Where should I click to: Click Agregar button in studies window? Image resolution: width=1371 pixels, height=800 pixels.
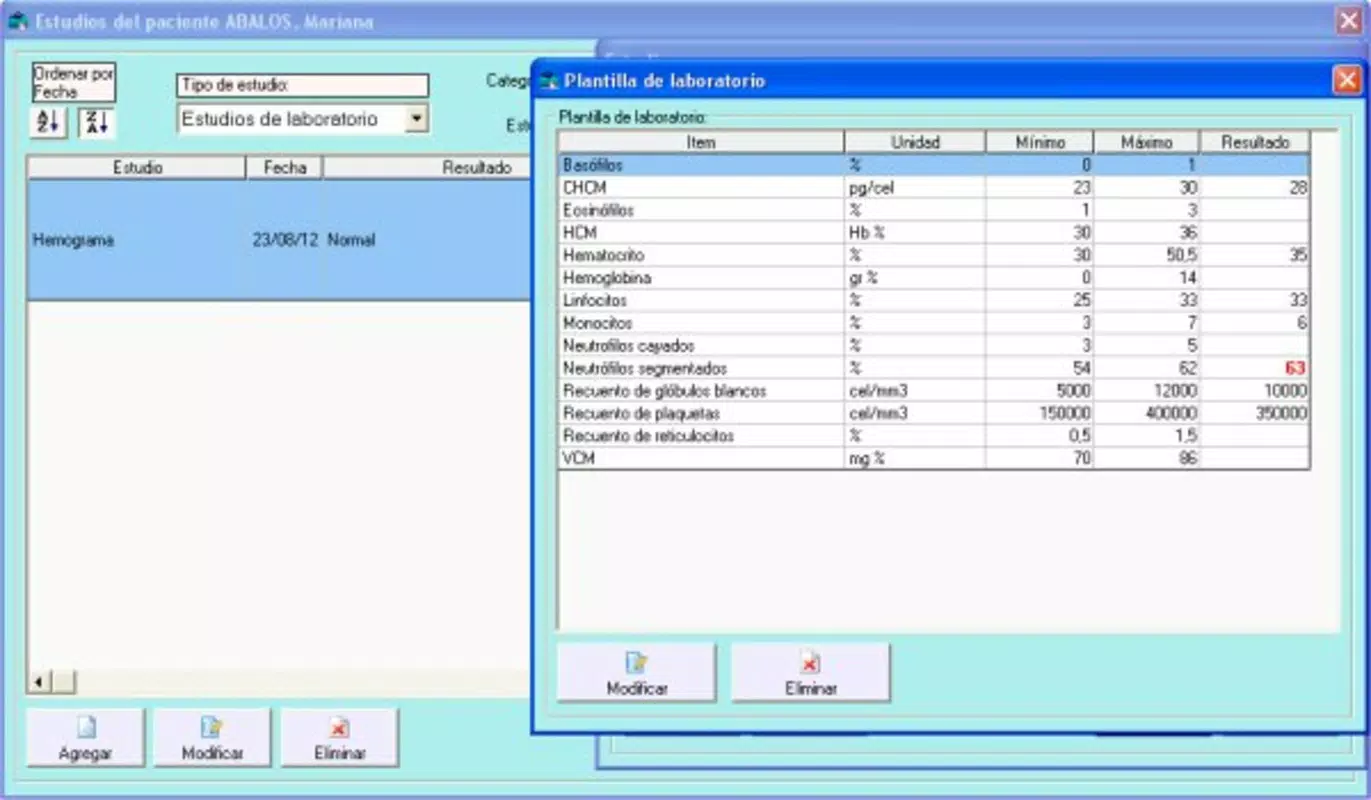pos(85,738)
